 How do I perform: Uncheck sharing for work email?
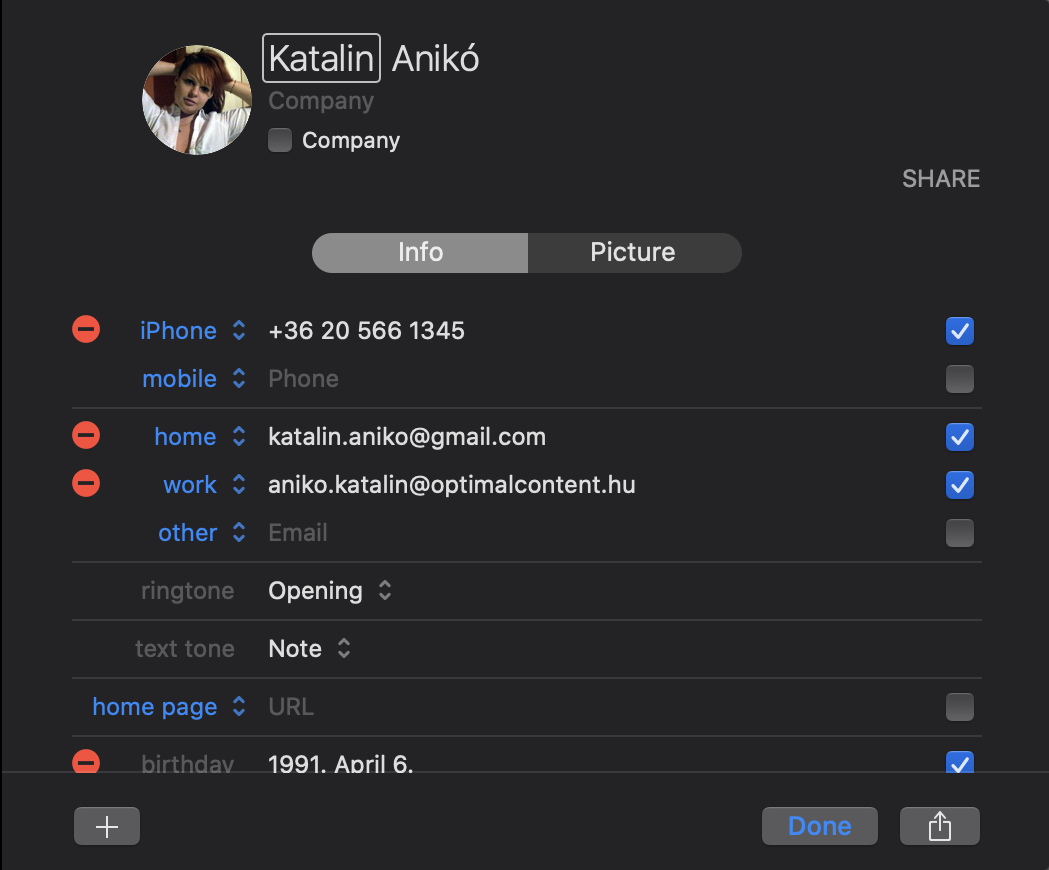[x=959, y=485]
